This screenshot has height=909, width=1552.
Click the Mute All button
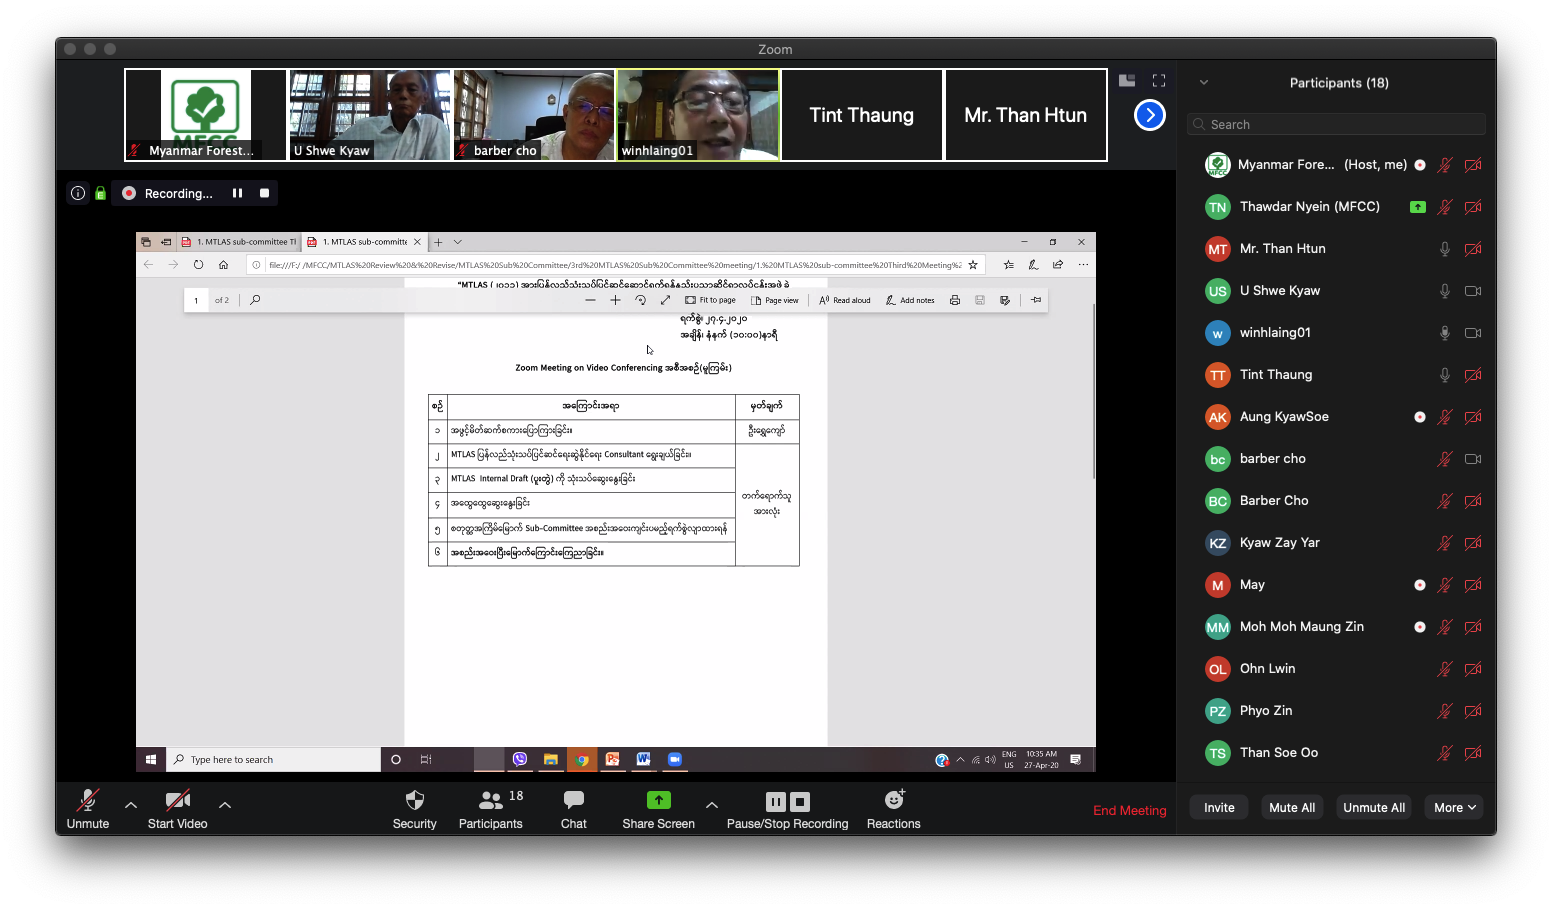1291,808
